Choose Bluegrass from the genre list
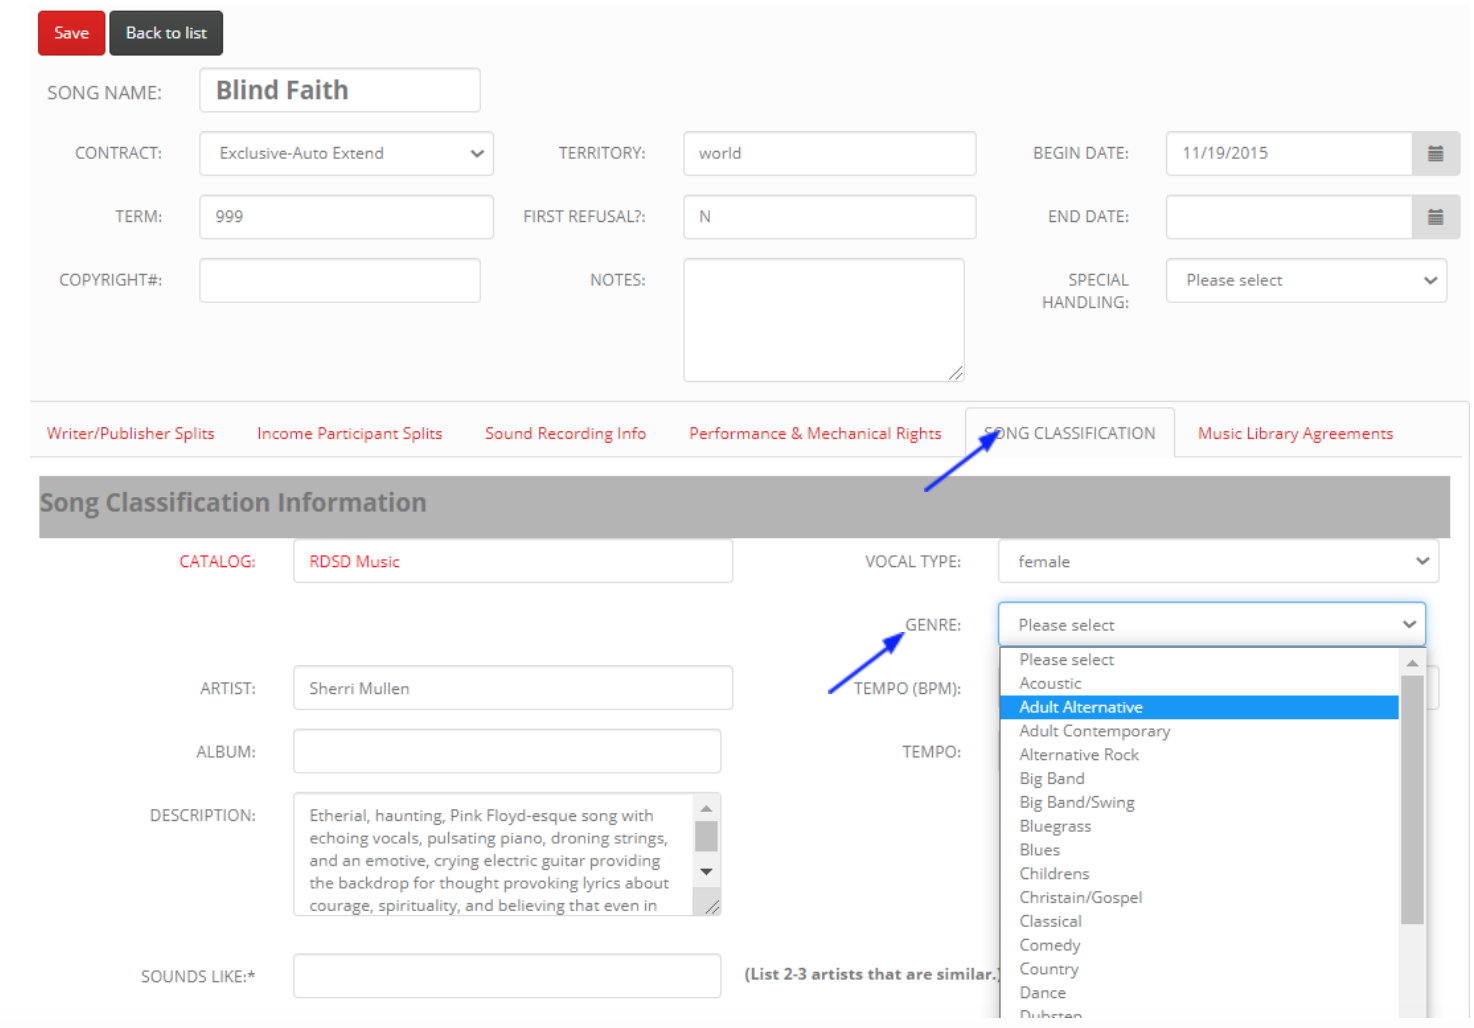 click(x=1055, y=827)
